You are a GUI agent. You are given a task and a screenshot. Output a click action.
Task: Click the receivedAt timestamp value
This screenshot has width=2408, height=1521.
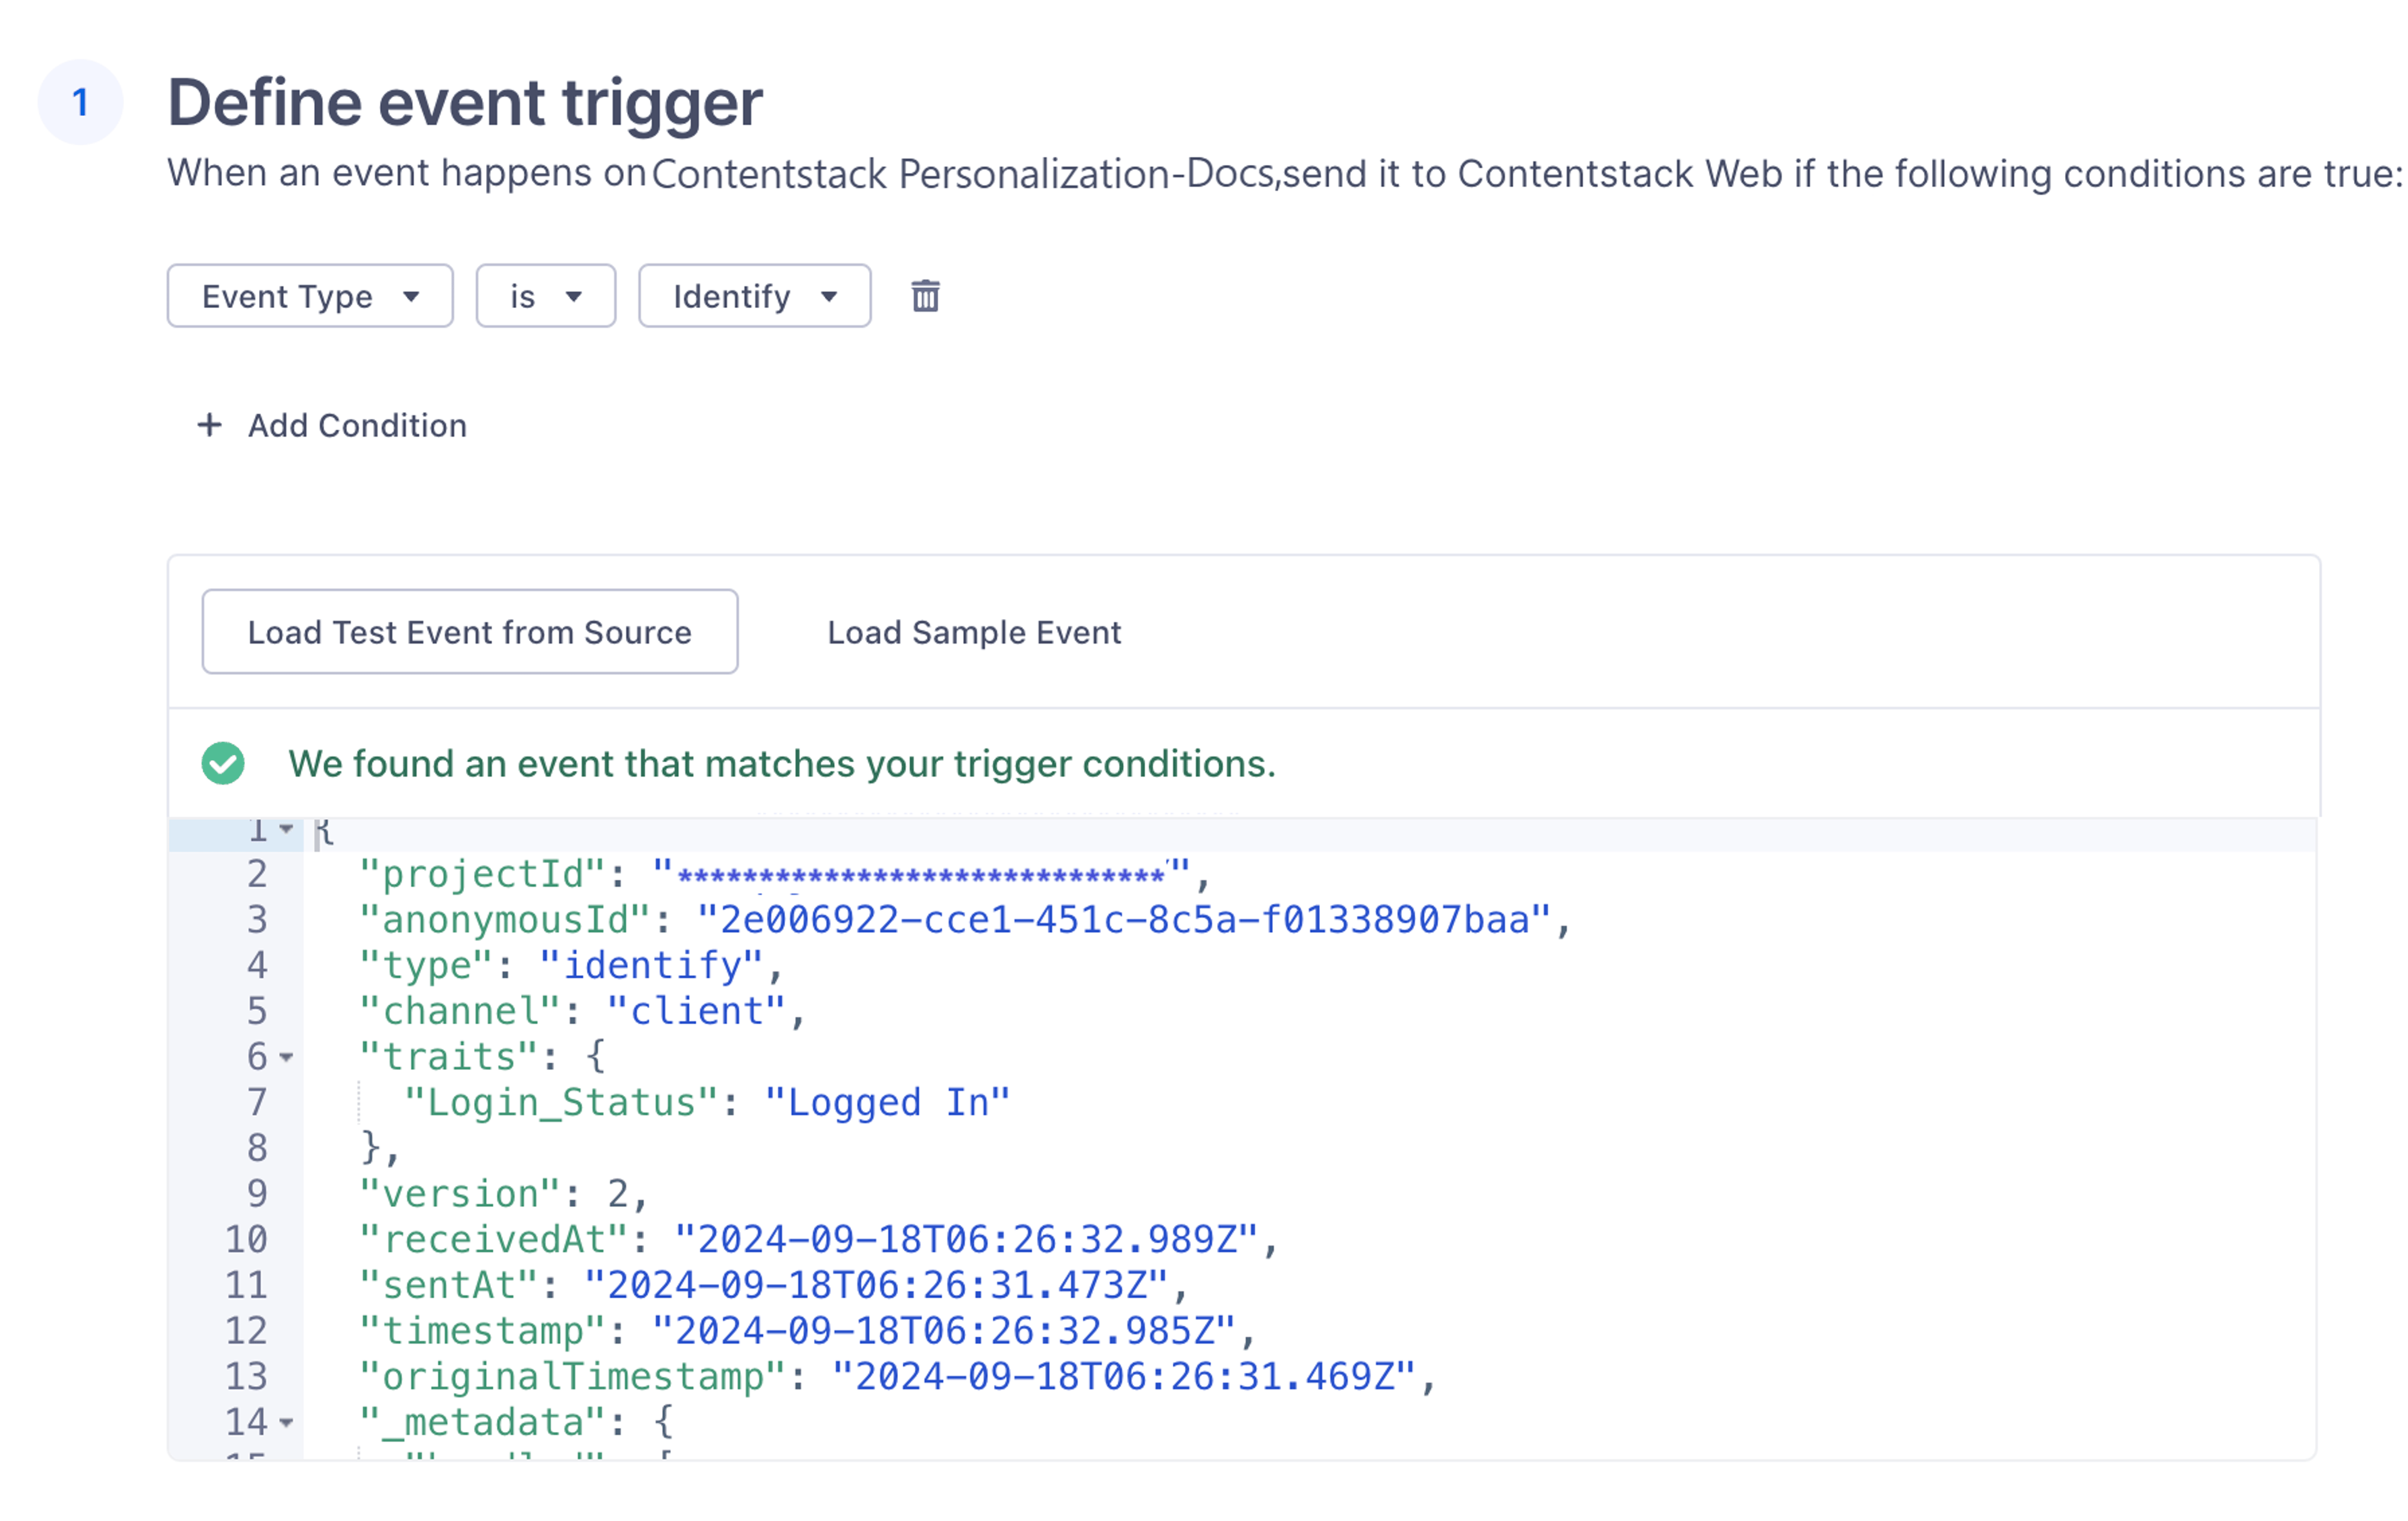coord(967,1240)
